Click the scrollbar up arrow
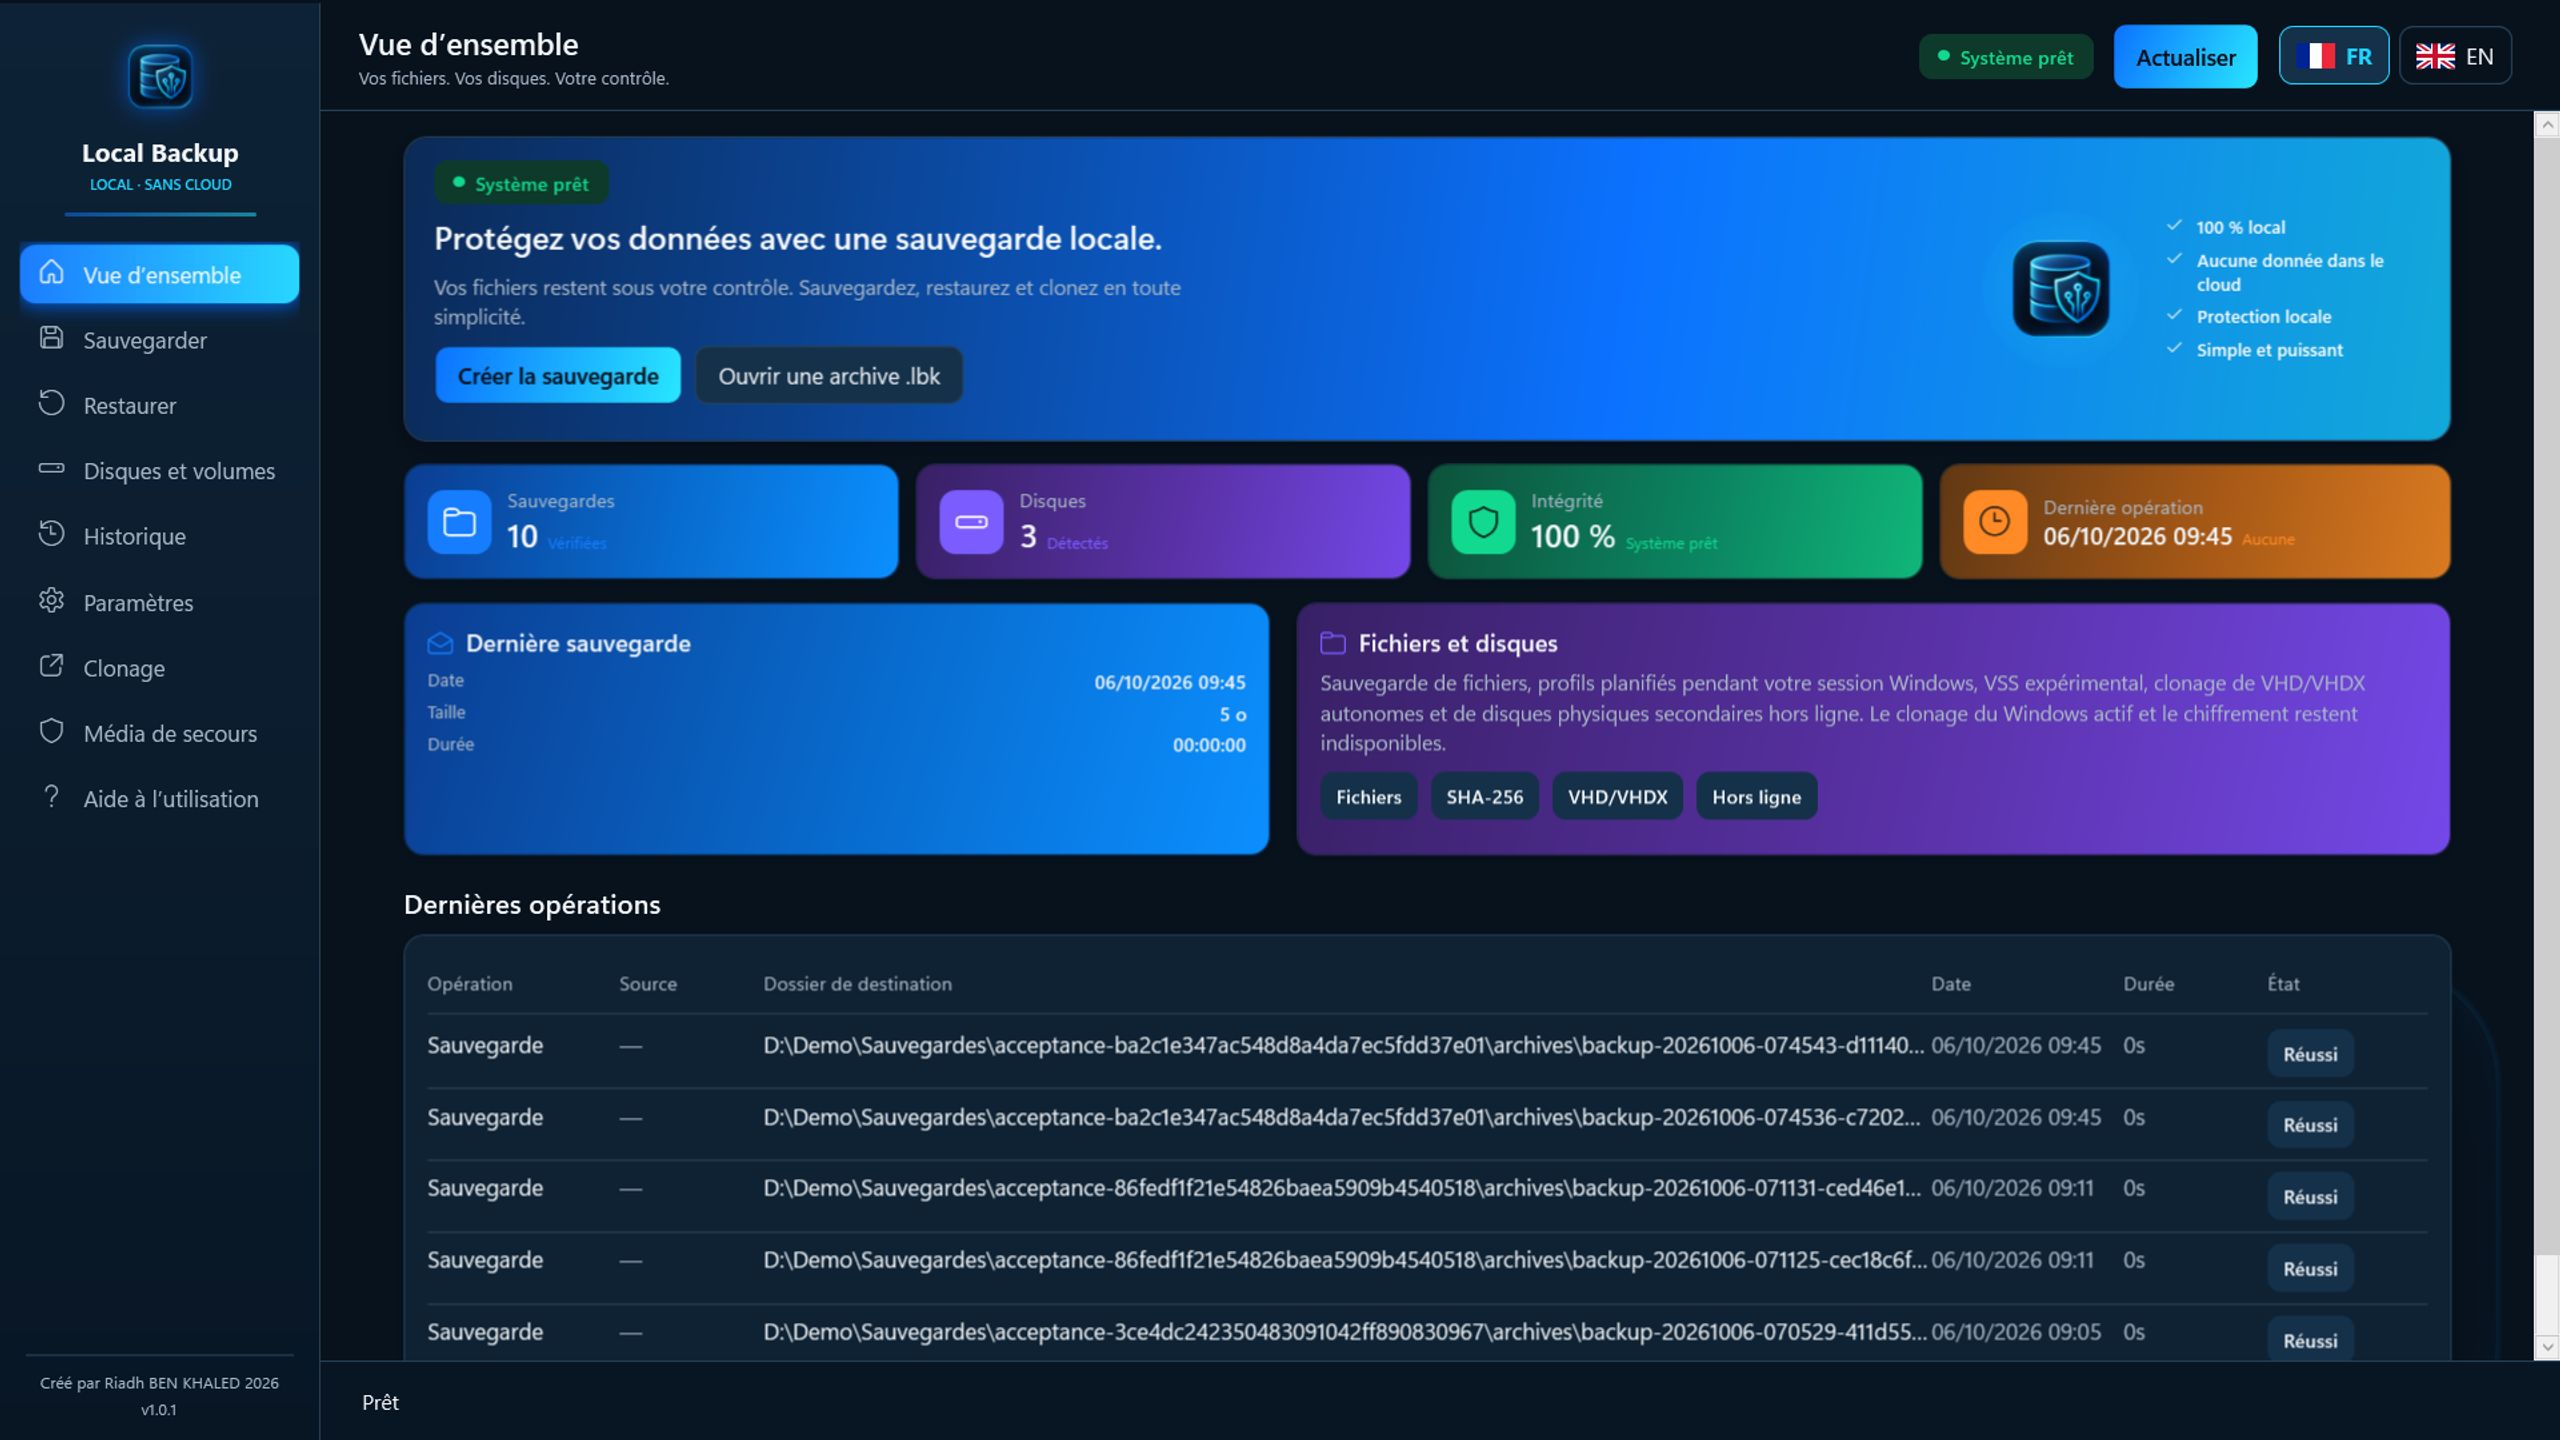Viewport: 2560px width, 1440px height. click(2547, 125)
